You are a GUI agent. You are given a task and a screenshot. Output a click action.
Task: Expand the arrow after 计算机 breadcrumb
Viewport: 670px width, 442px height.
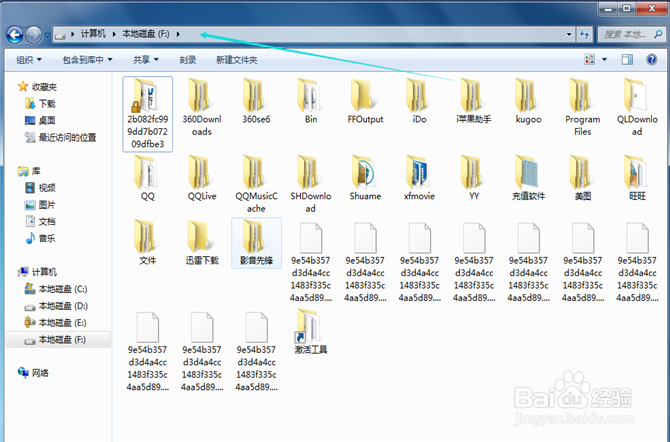pos(114,34)
